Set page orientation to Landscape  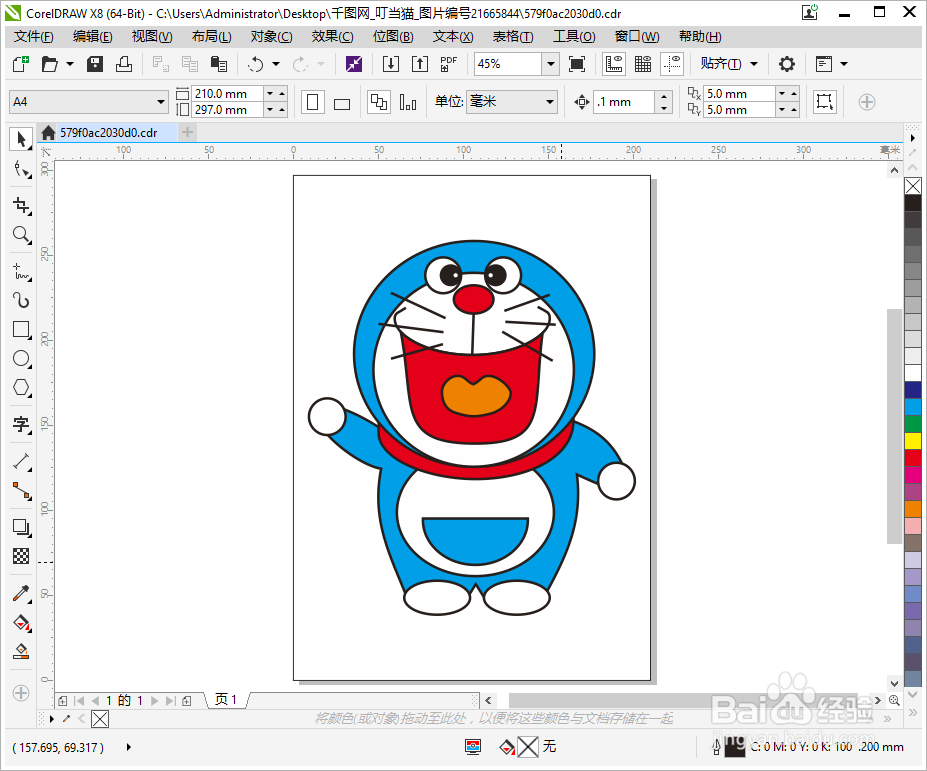pos(342,102)
